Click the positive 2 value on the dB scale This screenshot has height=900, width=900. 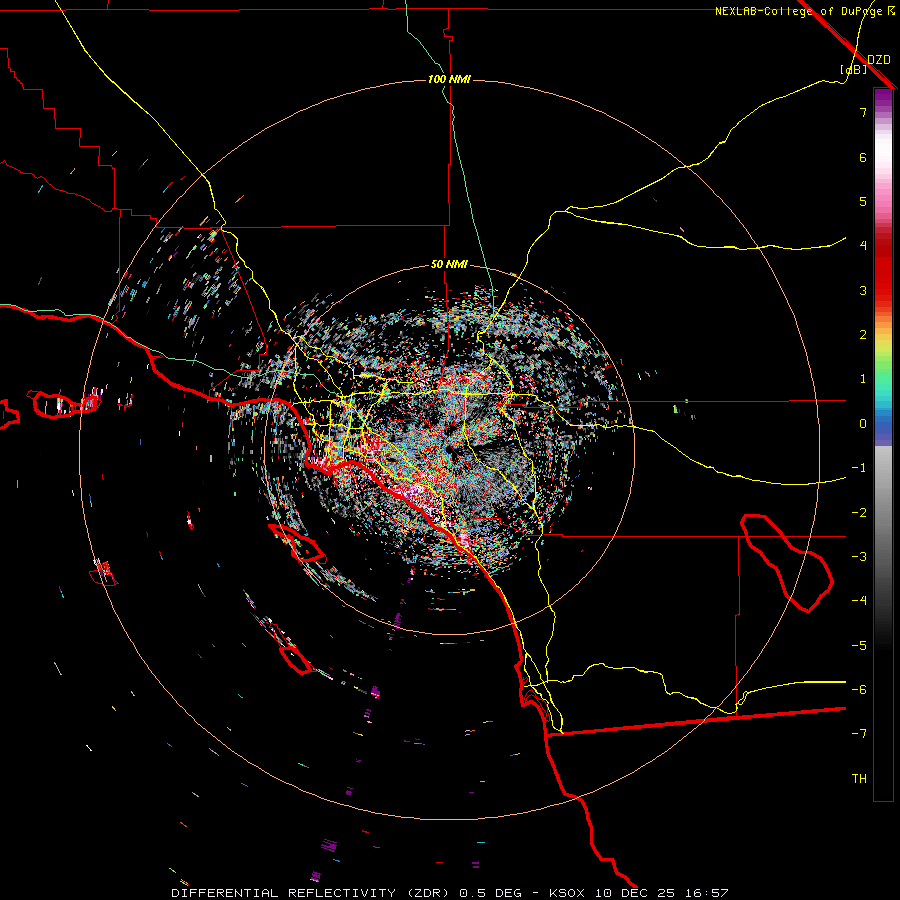click(x=863, y=335)
